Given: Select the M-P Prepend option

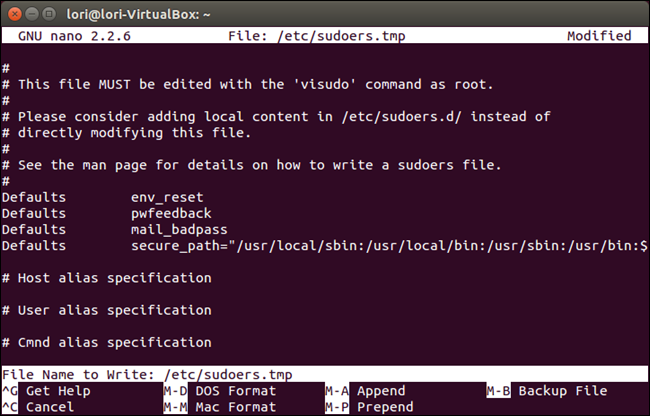Looking at the screenshot, I should coord(369,407).
